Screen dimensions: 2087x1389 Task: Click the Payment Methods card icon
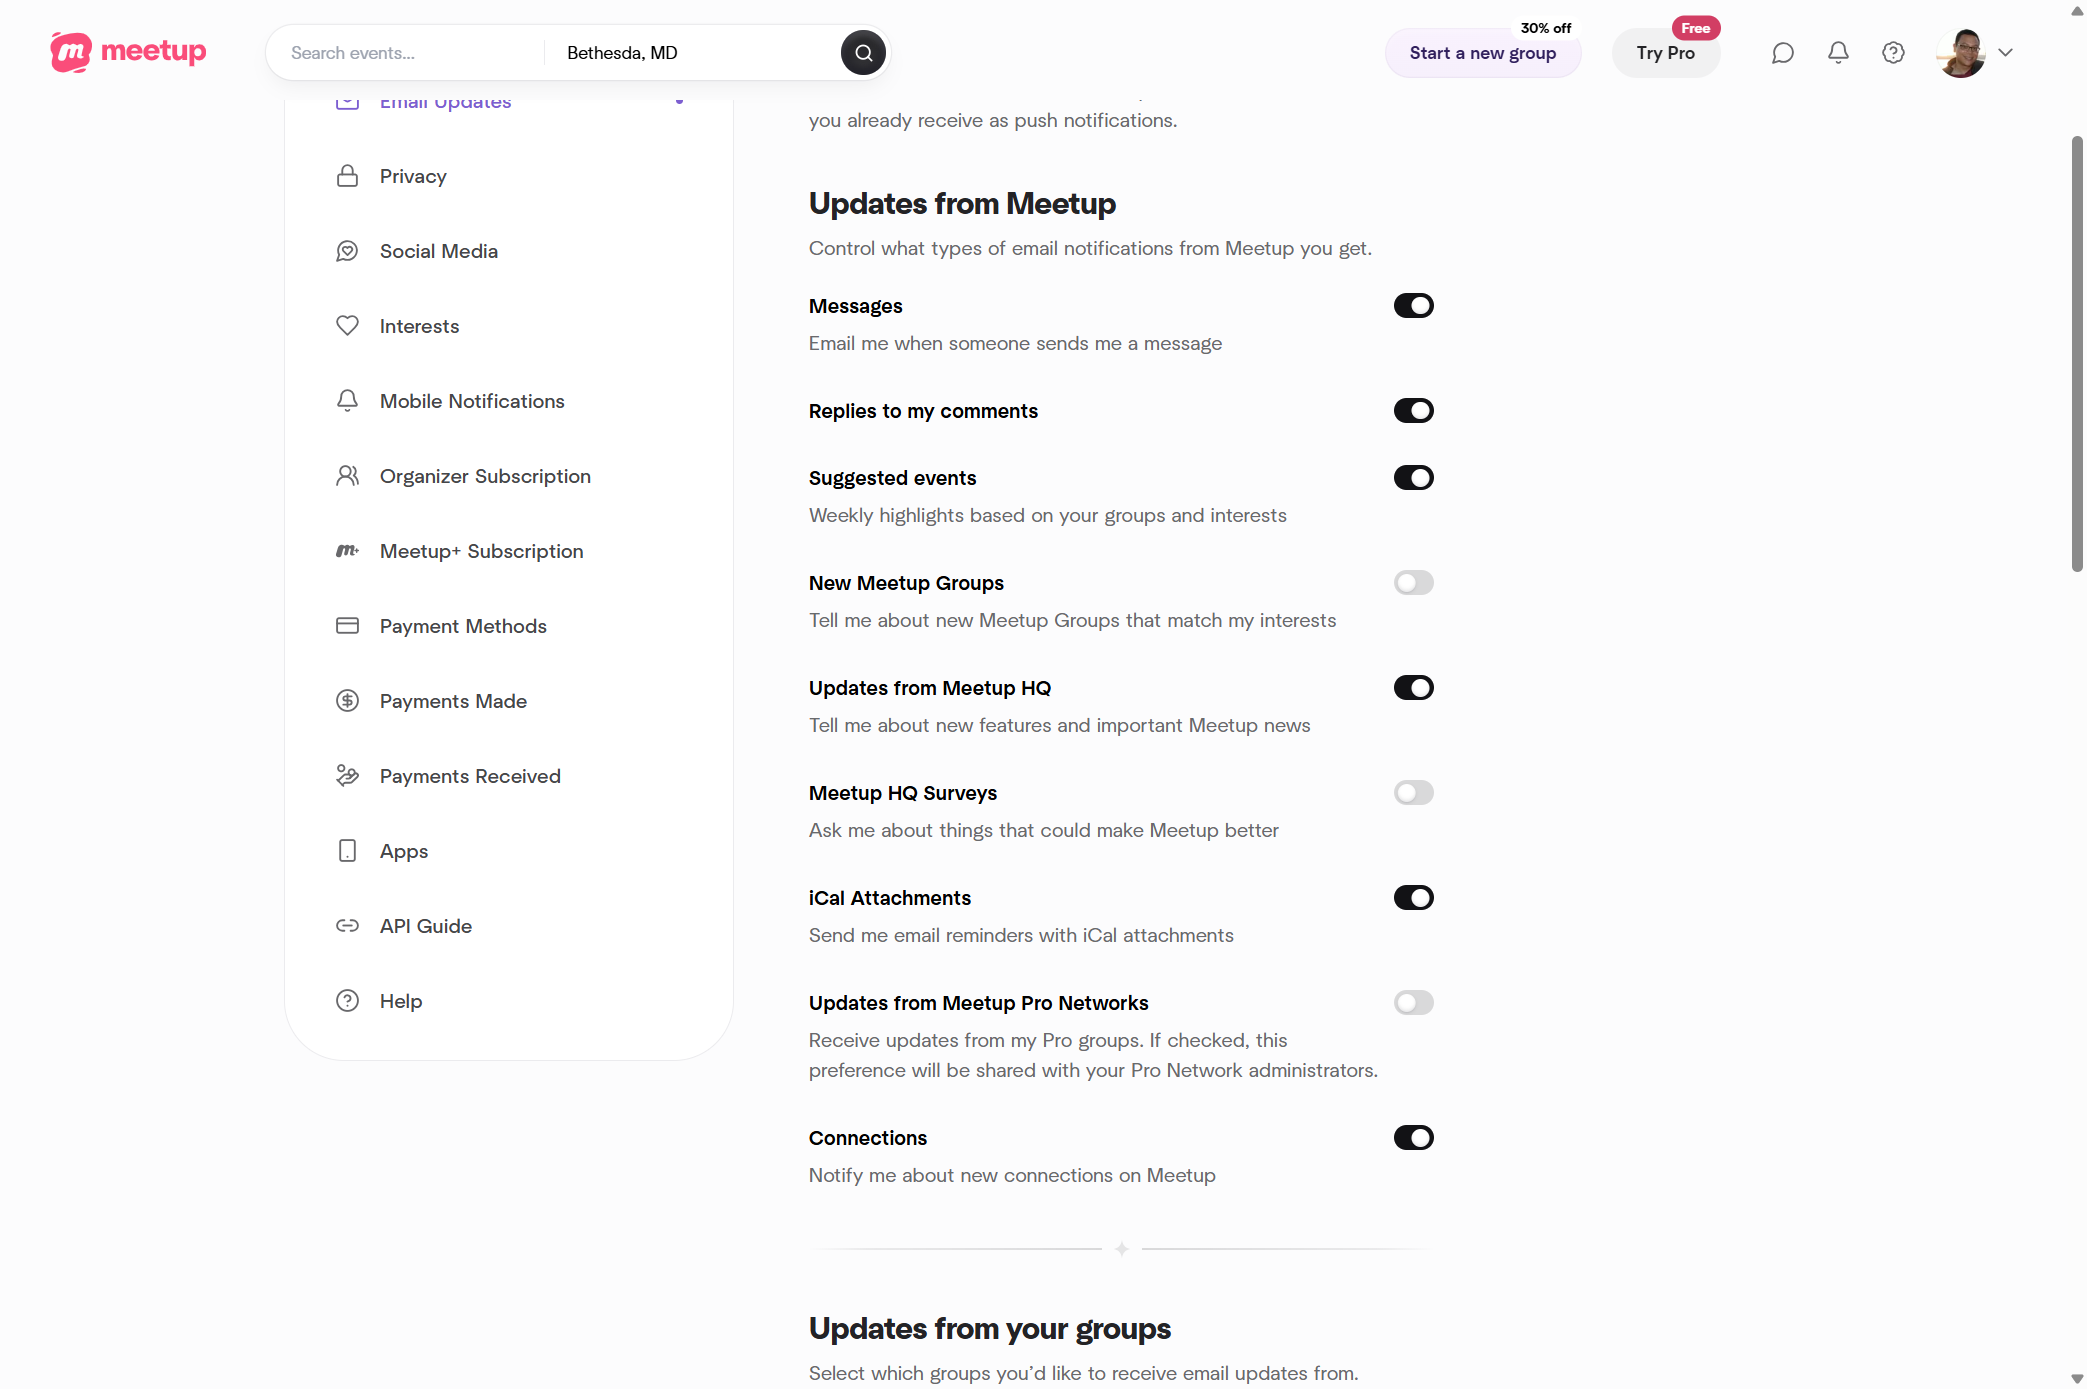(x=347, y=626)
